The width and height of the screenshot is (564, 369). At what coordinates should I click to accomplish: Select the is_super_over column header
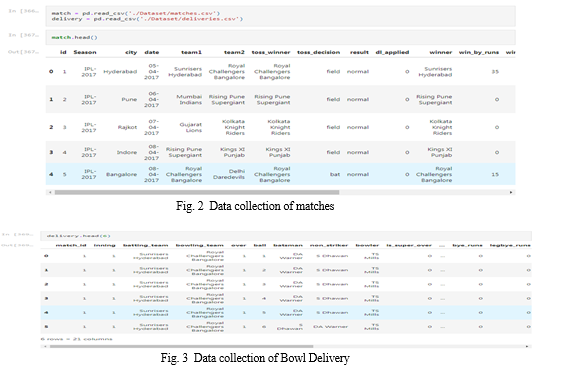point(409,245)
